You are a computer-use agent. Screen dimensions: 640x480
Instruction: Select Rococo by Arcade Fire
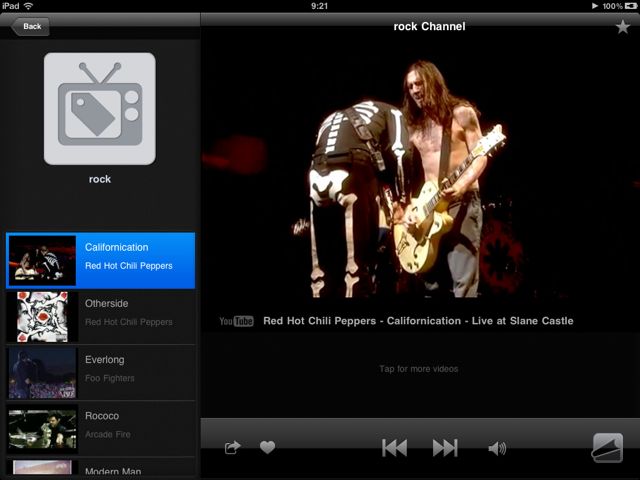click(x=100, y=429)
